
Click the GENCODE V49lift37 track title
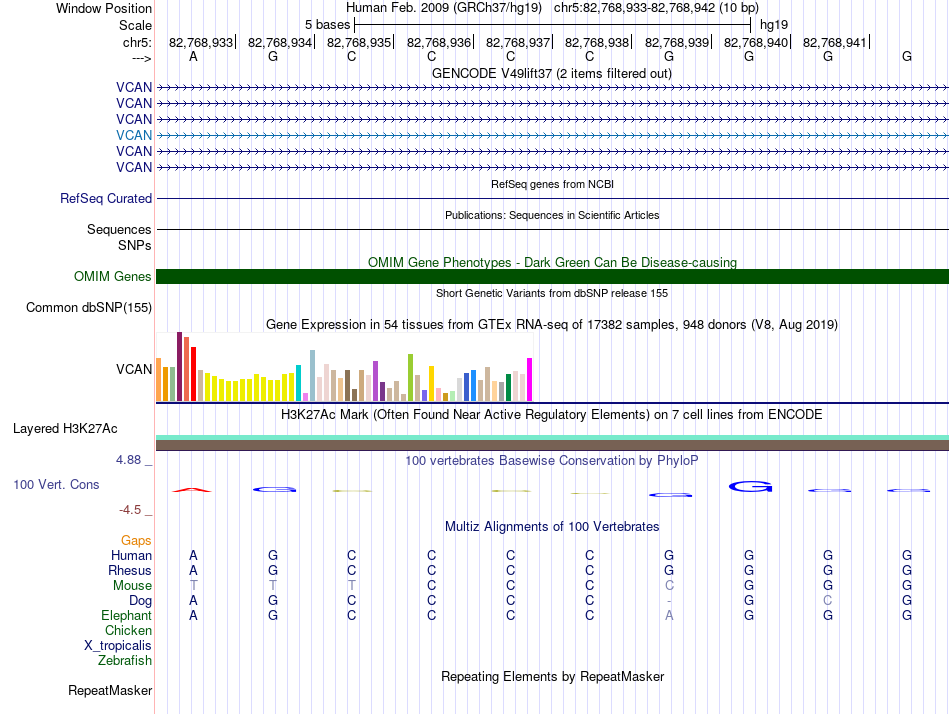pyautogui.click(x=552, y=74)
